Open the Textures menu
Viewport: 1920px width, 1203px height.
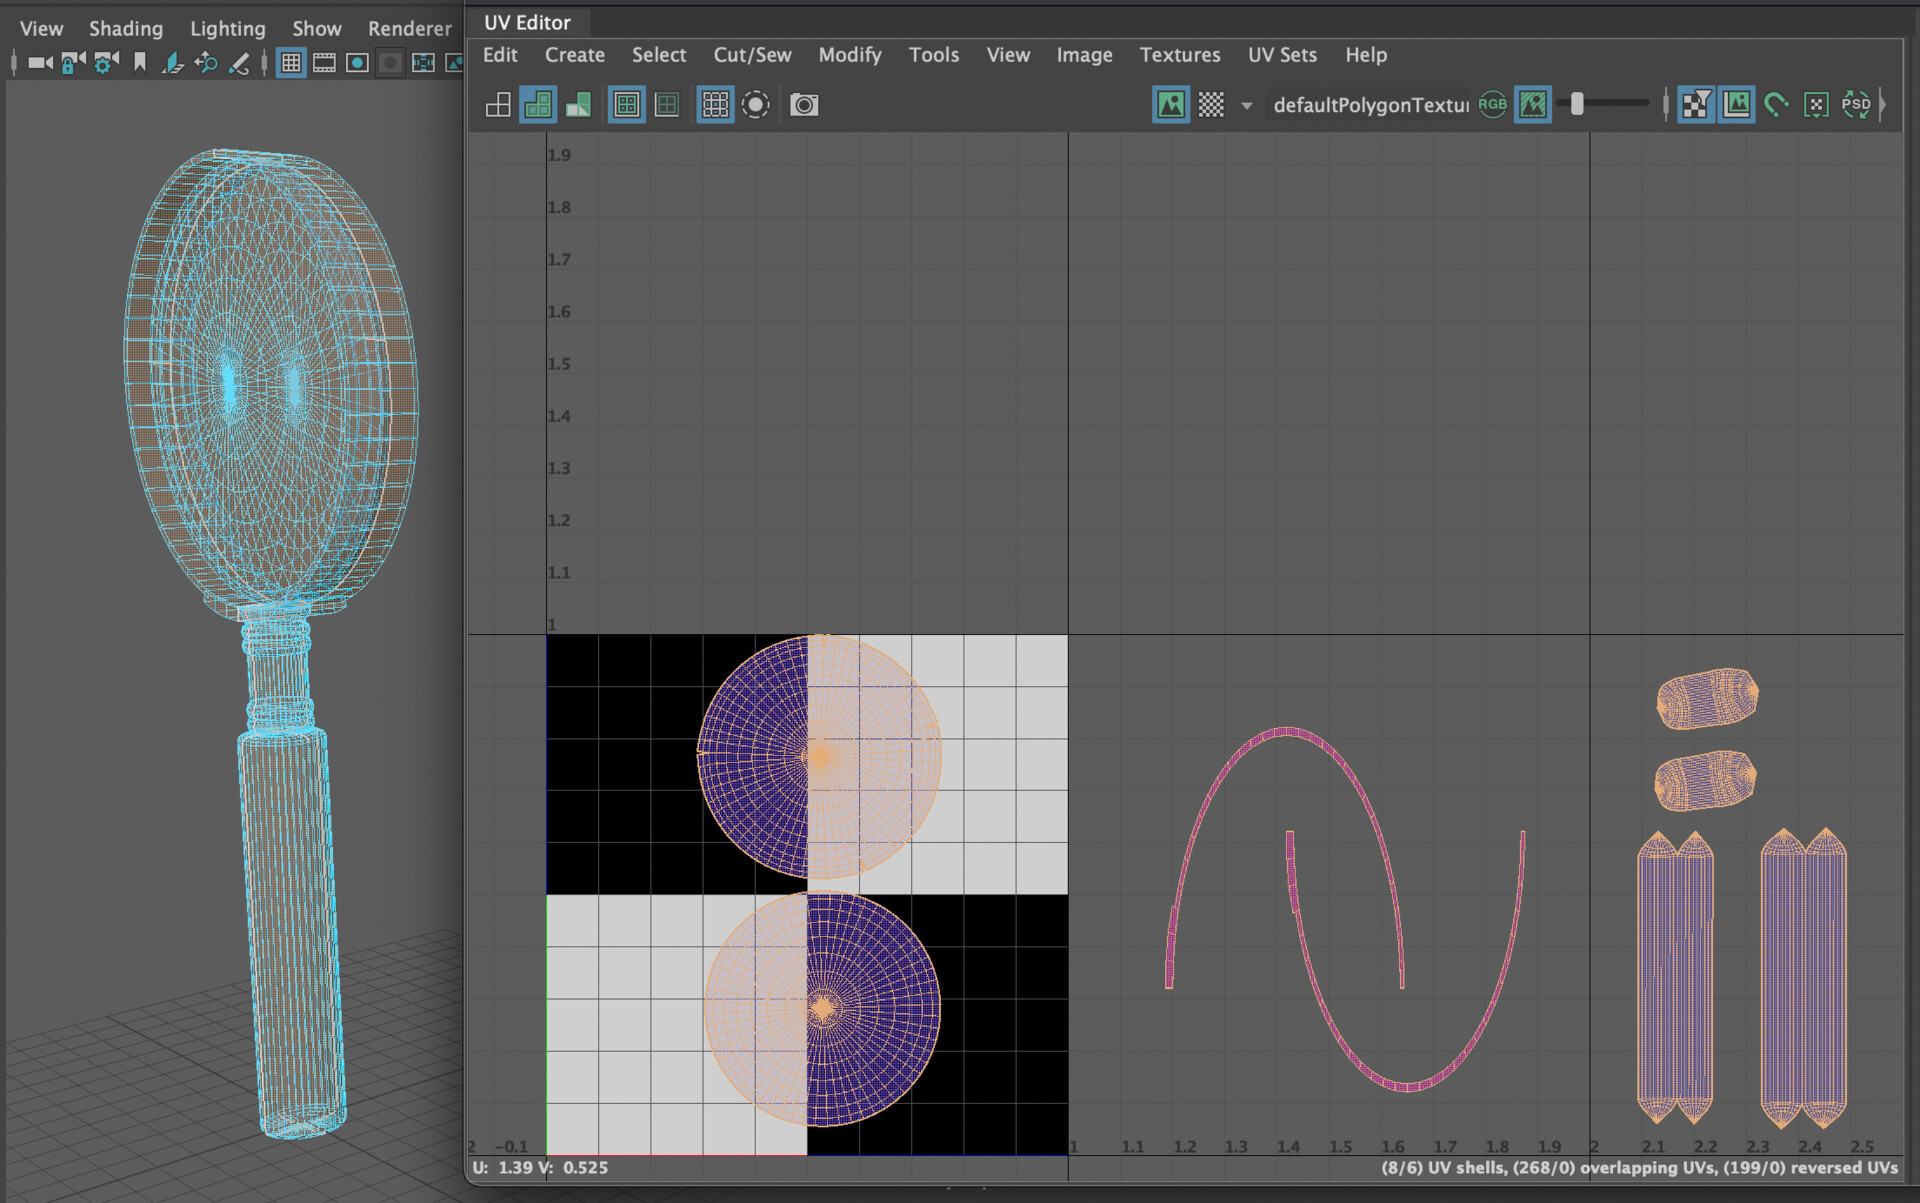[1180, 55]
